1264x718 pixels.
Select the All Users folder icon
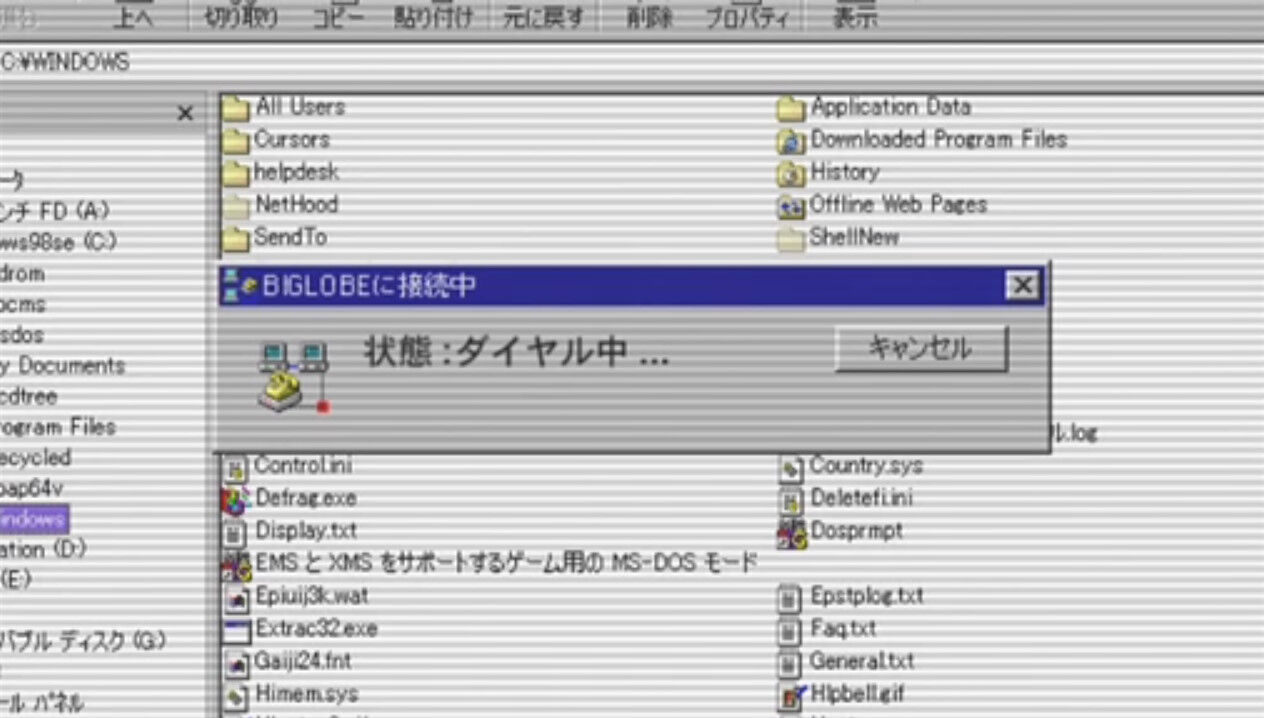click(x=235, y=108)
